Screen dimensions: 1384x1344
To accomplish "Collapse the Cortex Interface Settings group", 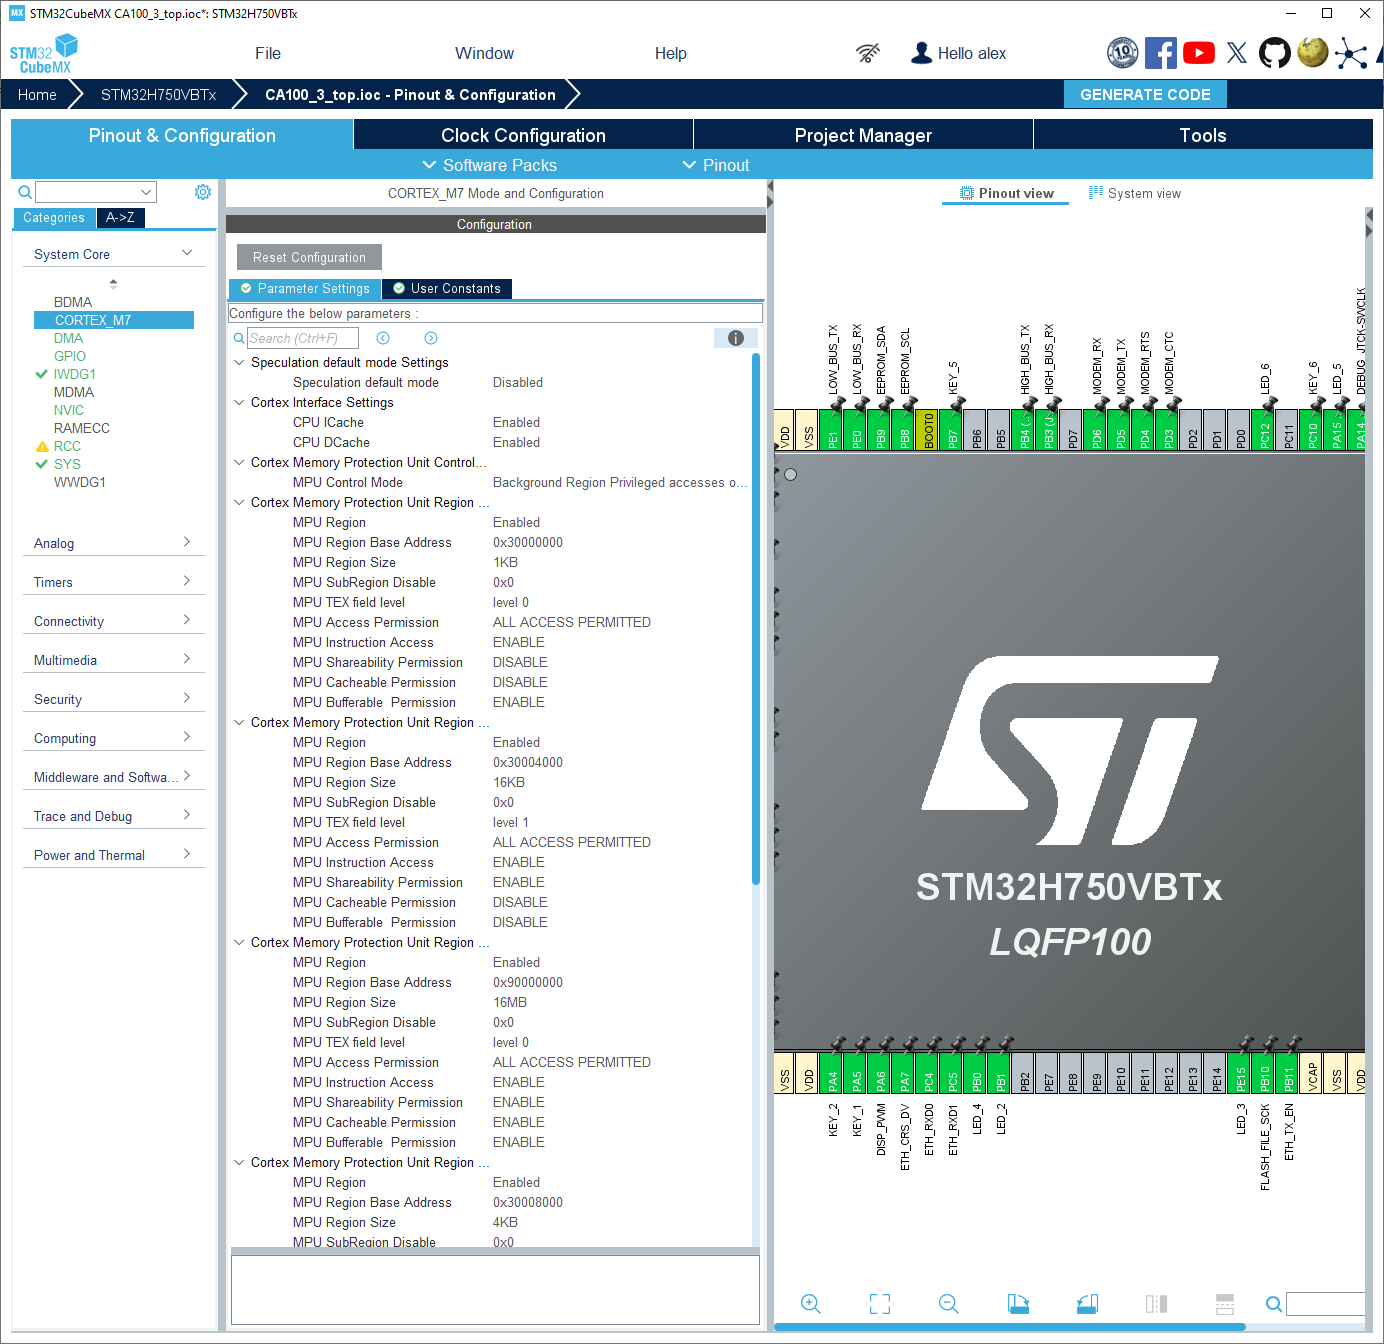I will coord(238,402).
